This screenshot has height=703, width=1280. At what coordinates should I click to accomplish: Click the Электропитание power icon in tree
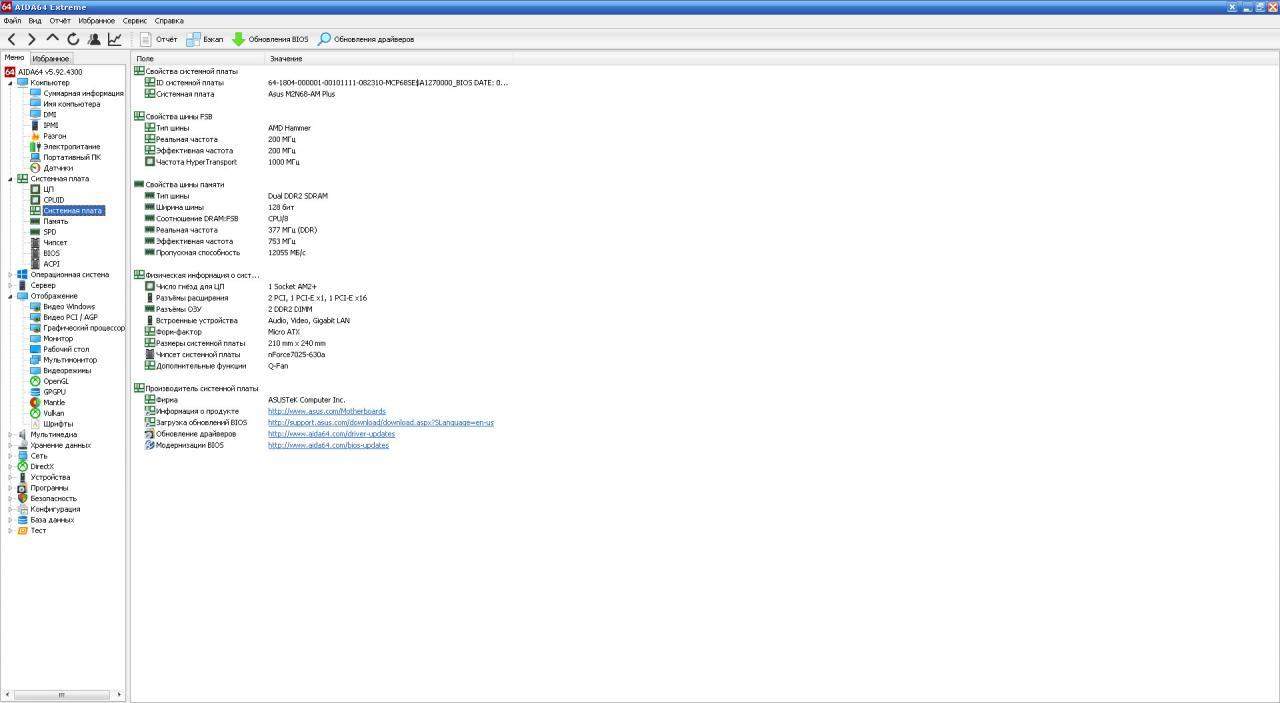[35, 147]
